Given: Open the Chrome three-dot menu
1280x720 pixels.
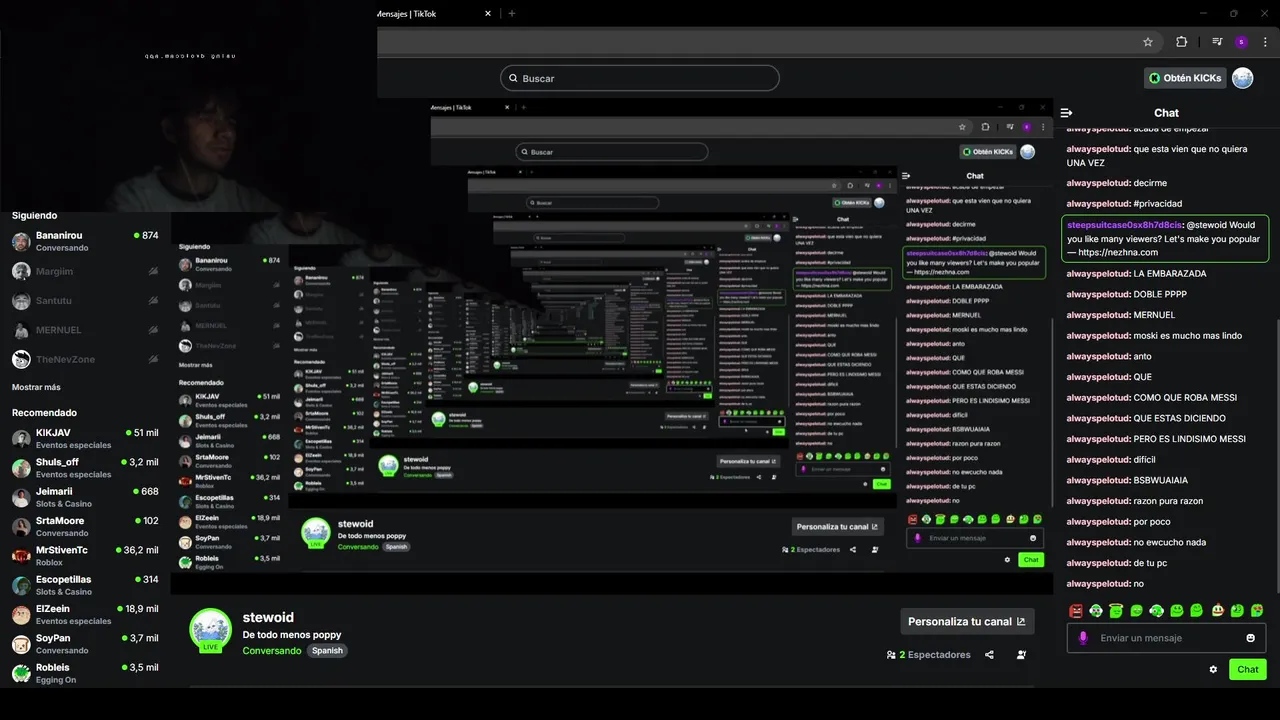Looking at the screenshot, I should click(x=1266, y=42).
